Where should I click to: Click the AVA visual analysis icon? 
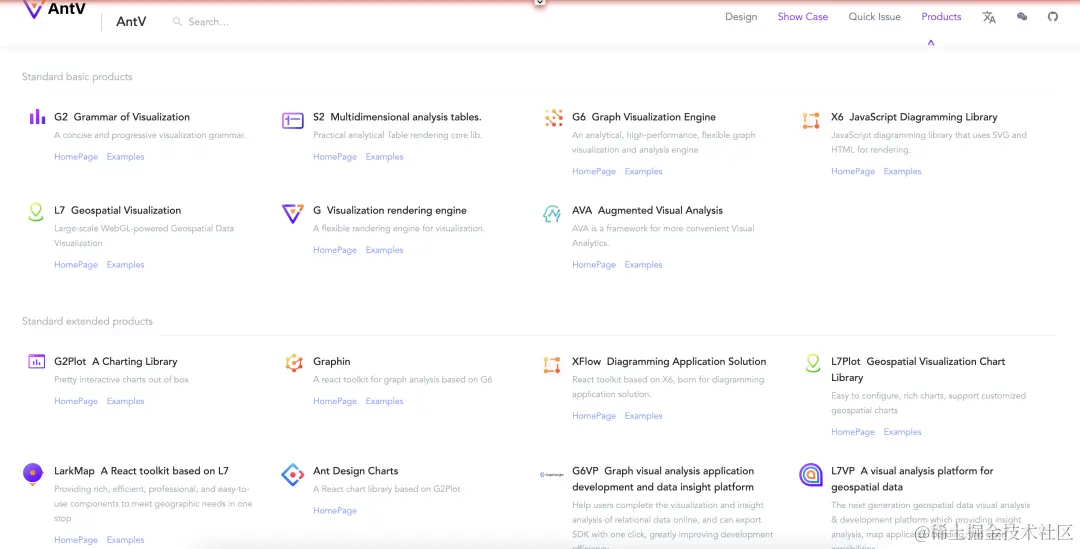pos(552,214)
